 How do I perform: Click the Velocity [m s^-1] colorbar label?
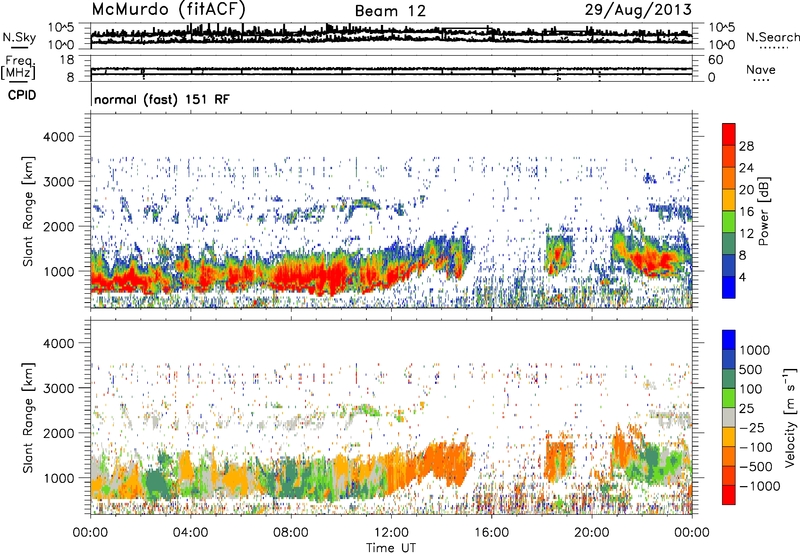pyautogui.click(x=790, y=418)
